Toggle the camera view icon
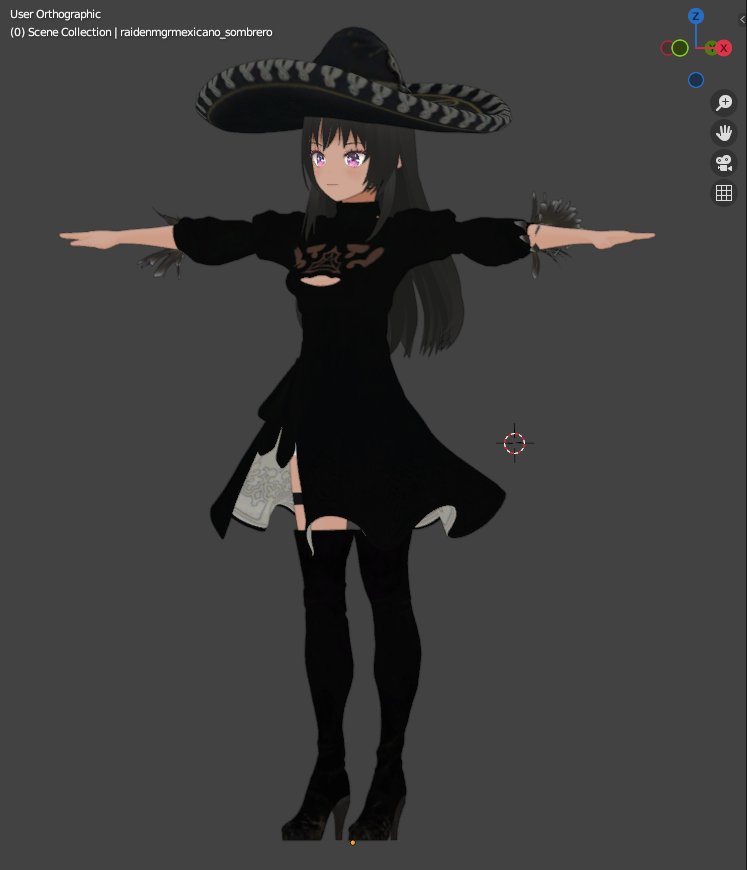The height and width of the screenshot is (870, 747). (x=724, y=163)
